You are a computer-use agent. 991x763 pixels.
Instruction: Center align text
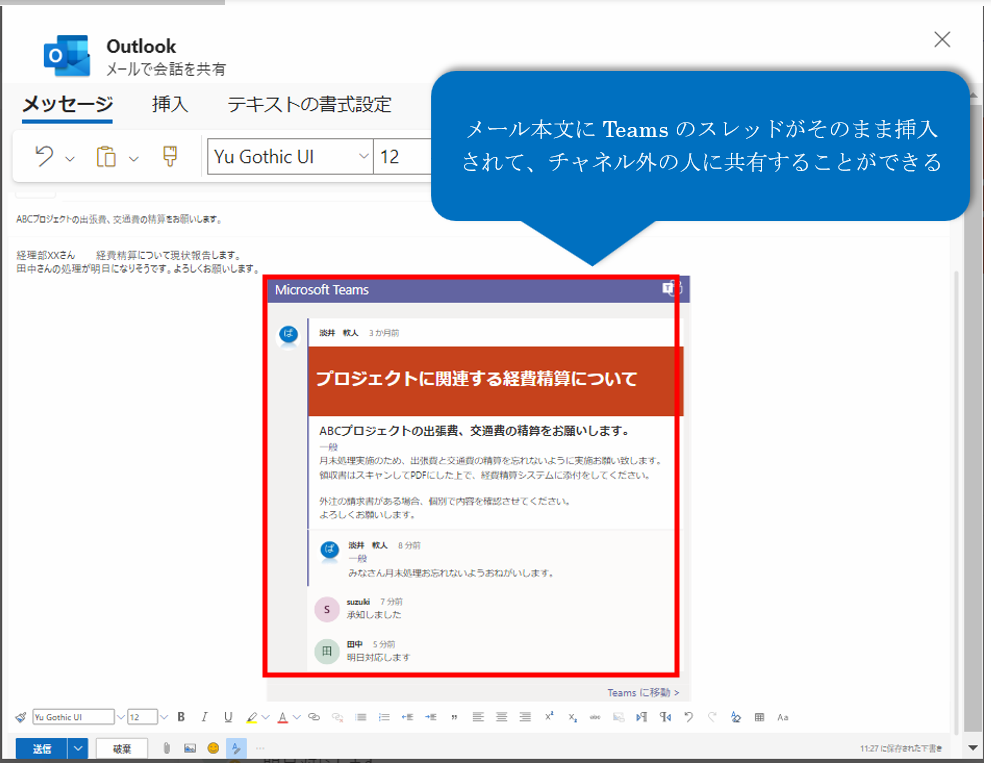point(501,717)
